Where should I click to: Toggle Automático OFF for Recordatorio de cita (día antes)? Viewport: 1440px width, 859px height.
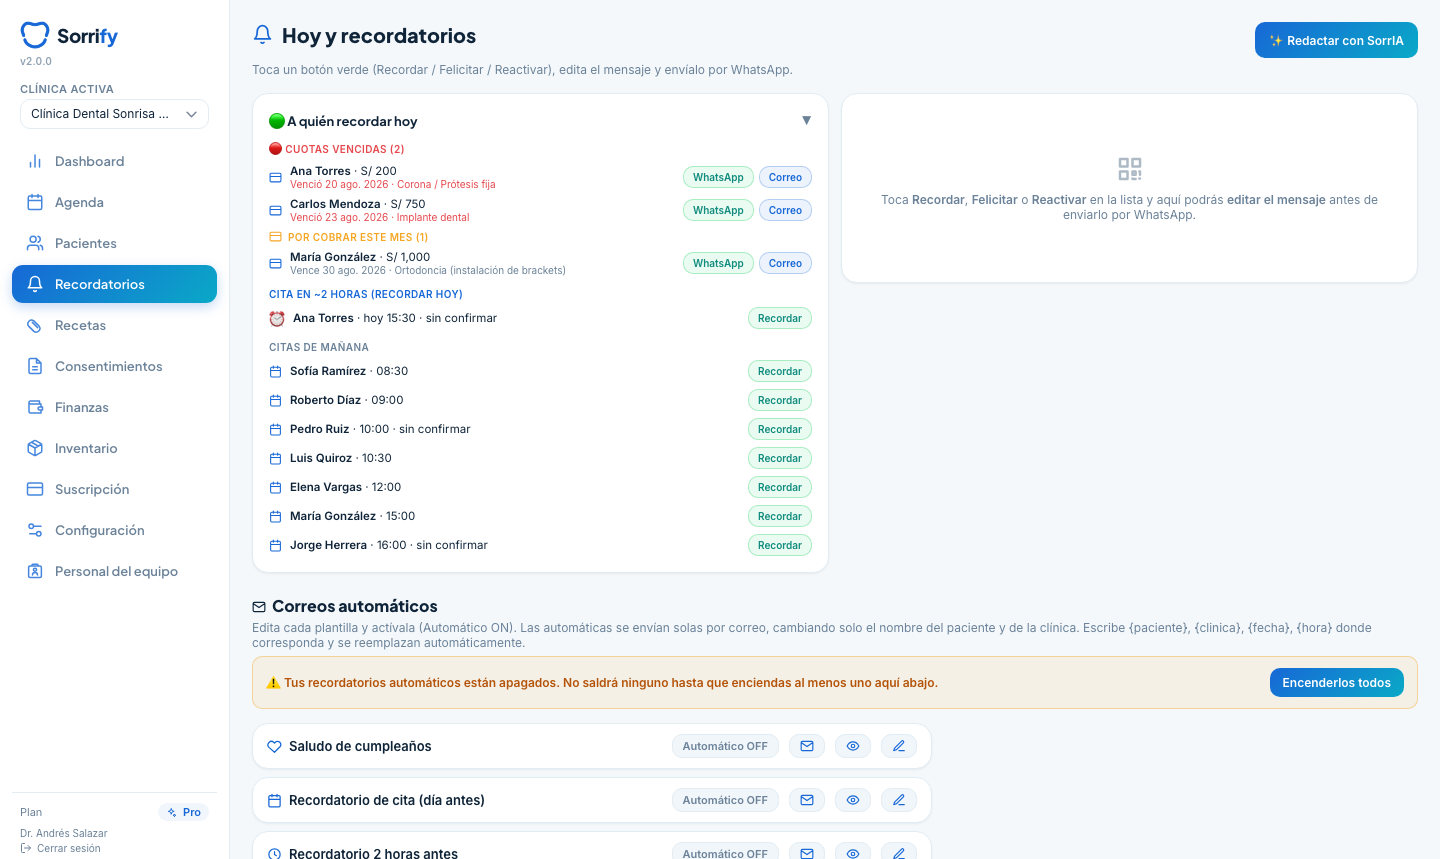point(725,800)
